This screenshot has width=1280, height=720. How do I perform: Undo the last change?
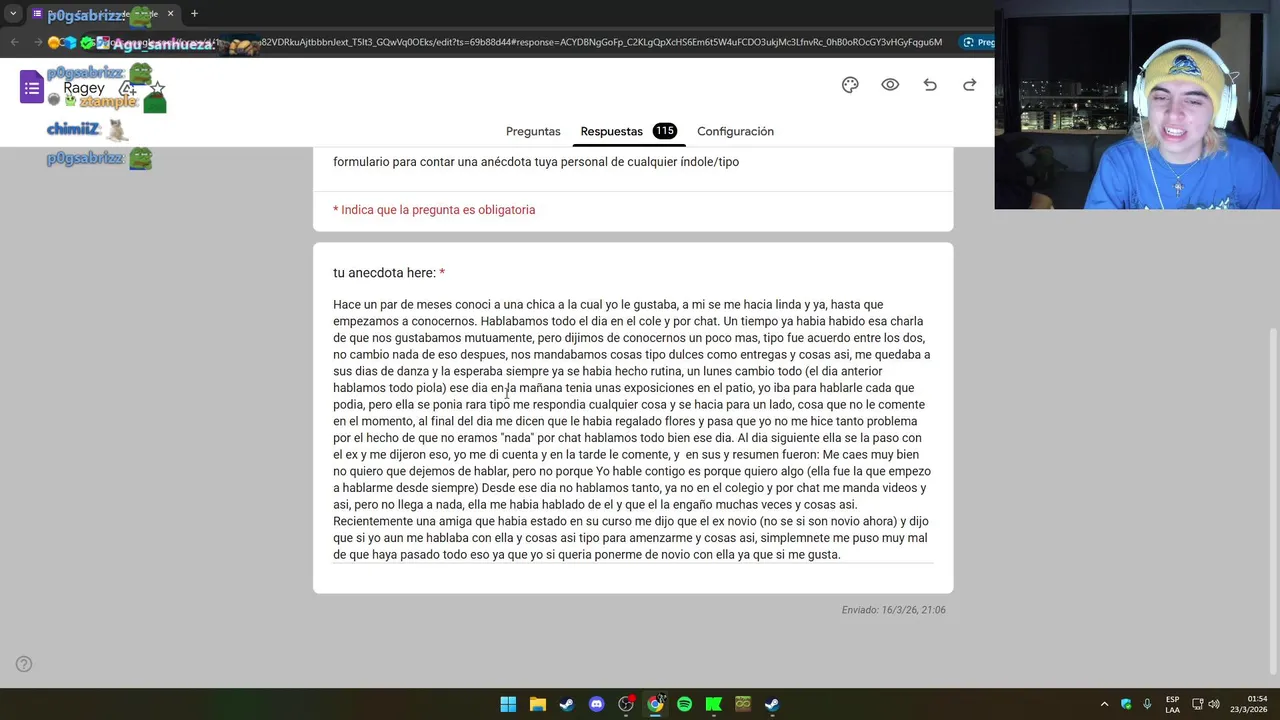coord(930,85)
